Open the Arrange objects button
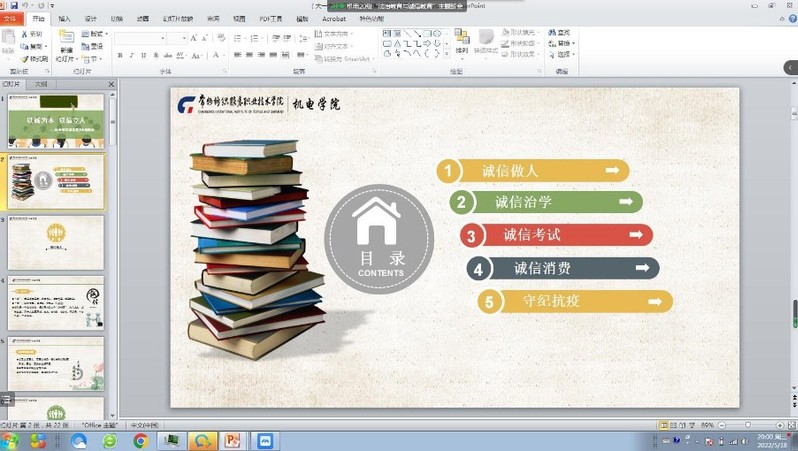The width and height of the screenshot is (798, 451). point(462,42)
